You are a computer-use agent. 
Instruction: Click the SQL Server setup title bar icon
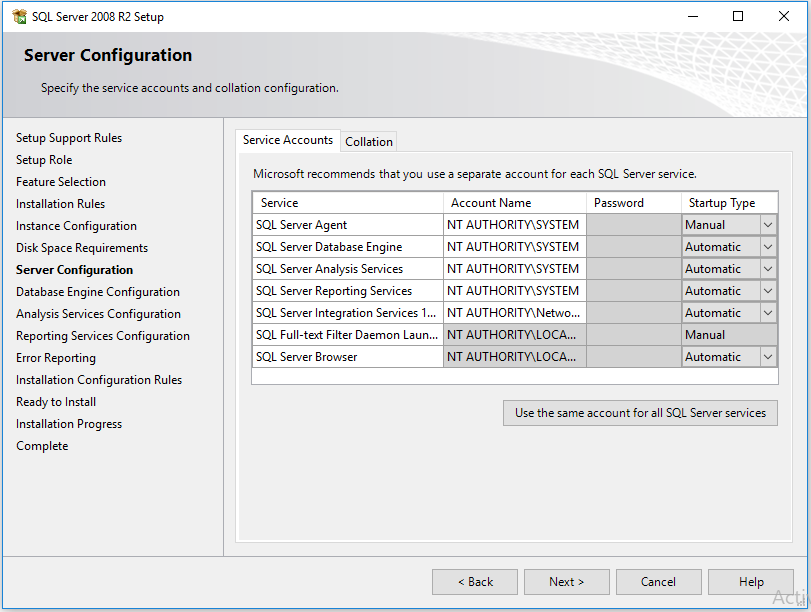tap(19, 17)
